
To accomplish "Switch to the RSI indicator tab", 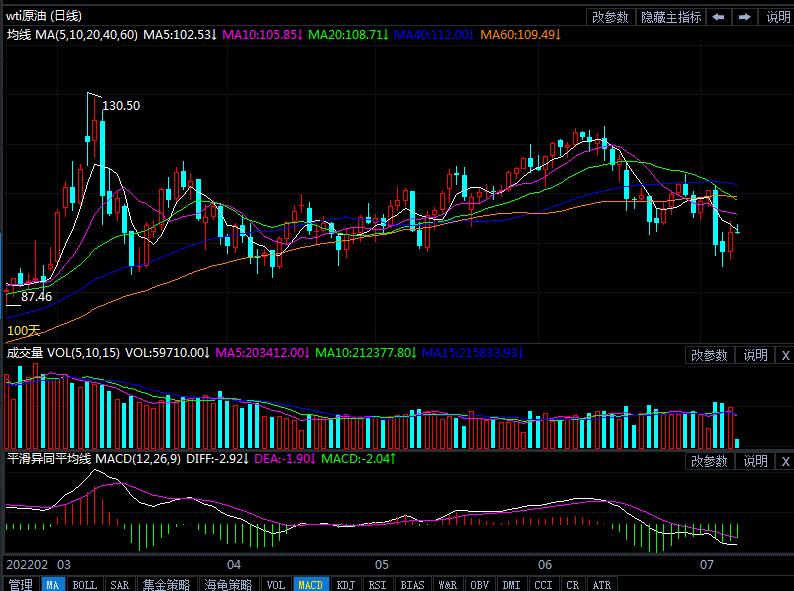I will 377,584.
